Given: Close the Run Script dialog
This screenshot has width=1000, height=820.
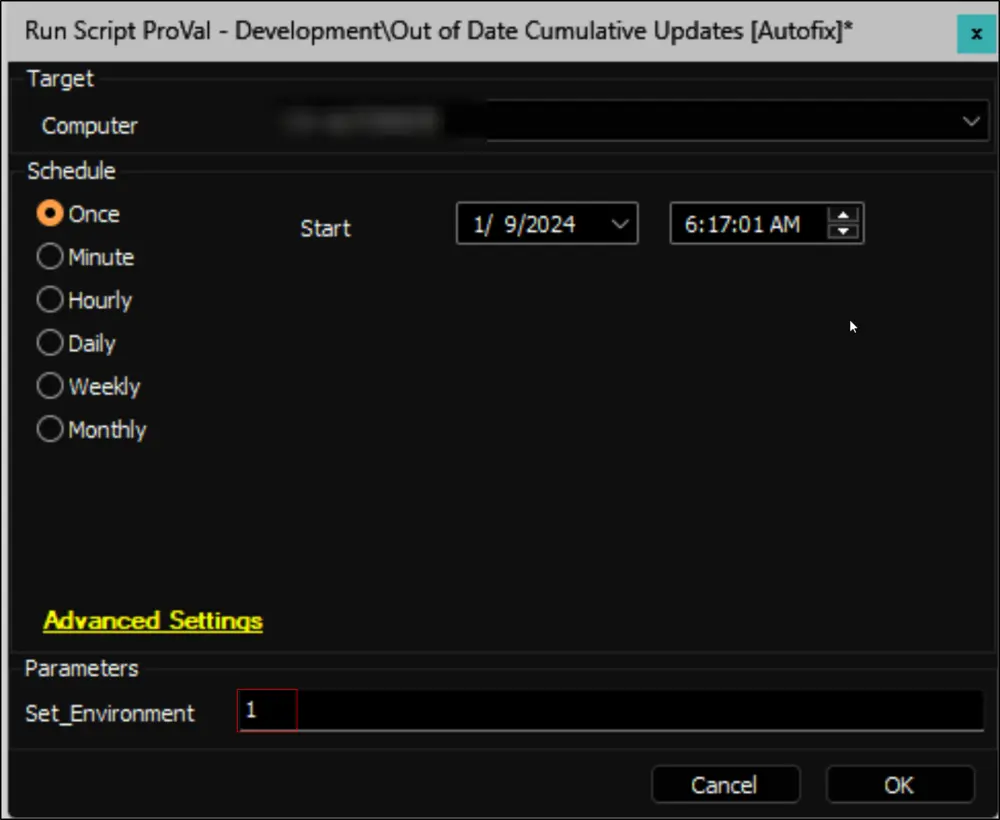Looking at the screenshot, I should pos(976,34).
